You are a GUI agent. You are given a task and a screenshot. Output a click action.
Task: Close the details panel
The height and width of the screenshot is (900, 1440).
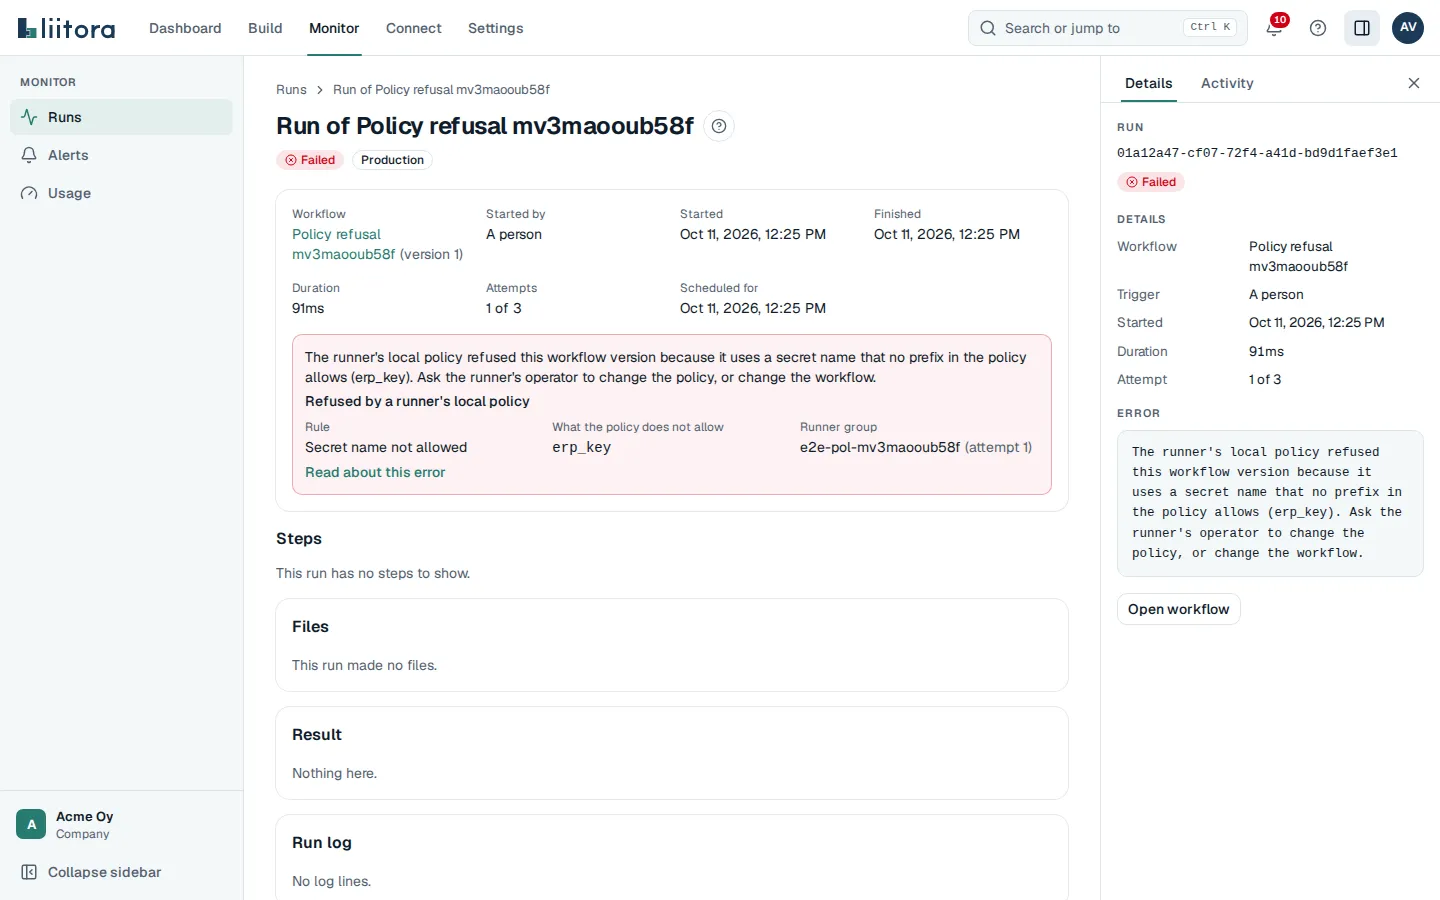(x=1414, y=83)
